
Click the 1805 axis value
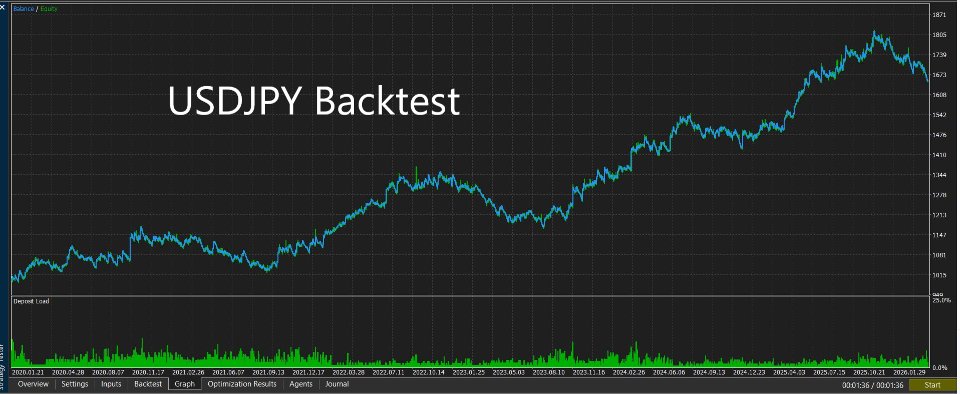click(x=940, y=35)
